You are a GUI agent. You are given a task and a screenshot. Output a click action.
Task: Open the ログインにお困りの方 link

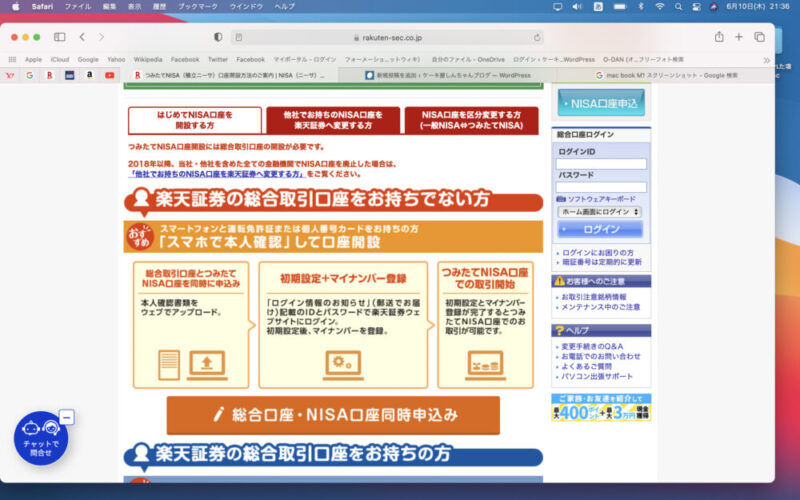(x=597, y=253)
